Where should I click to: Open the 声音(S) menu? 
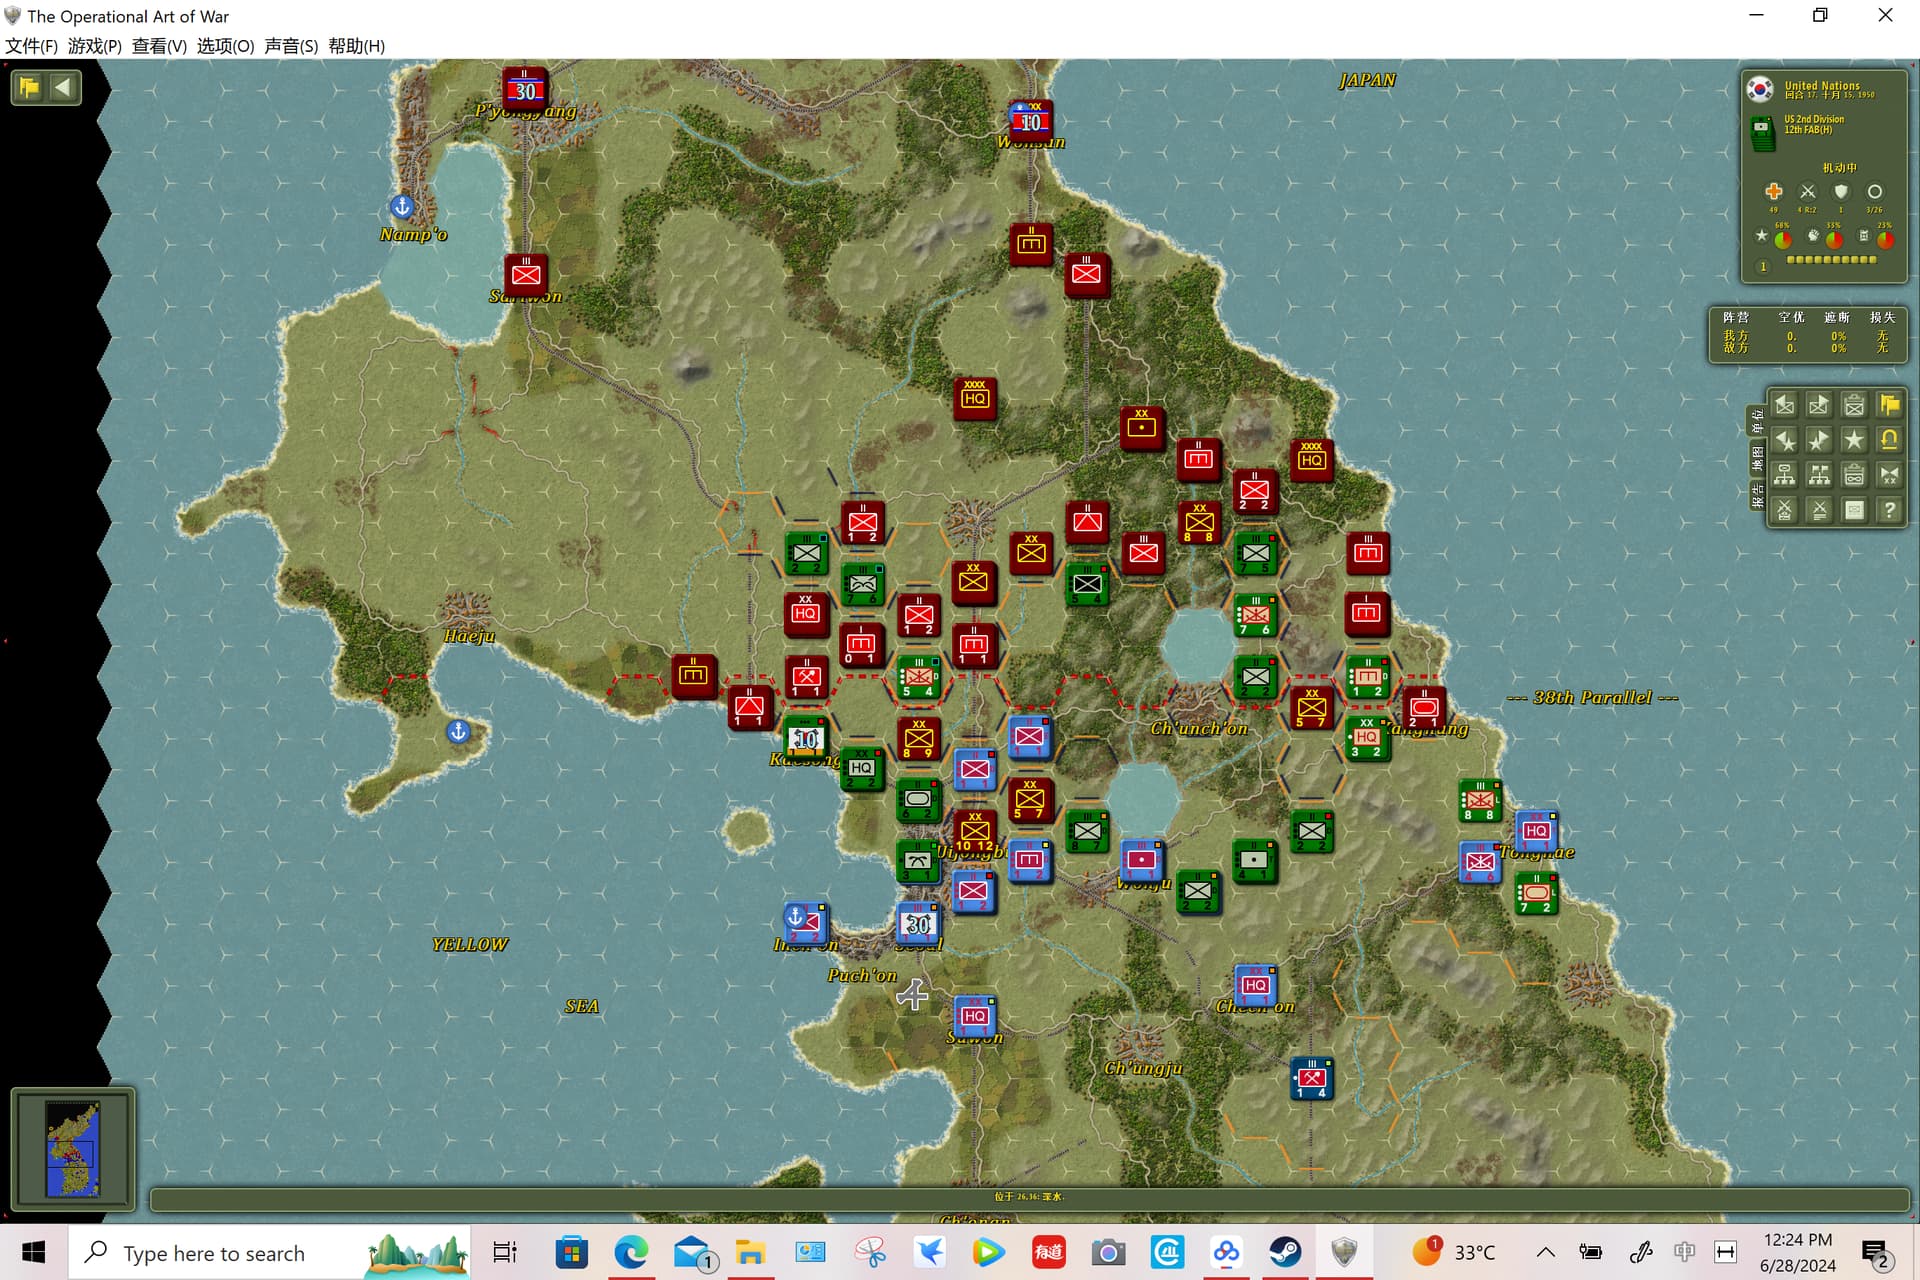coord(291,46)
